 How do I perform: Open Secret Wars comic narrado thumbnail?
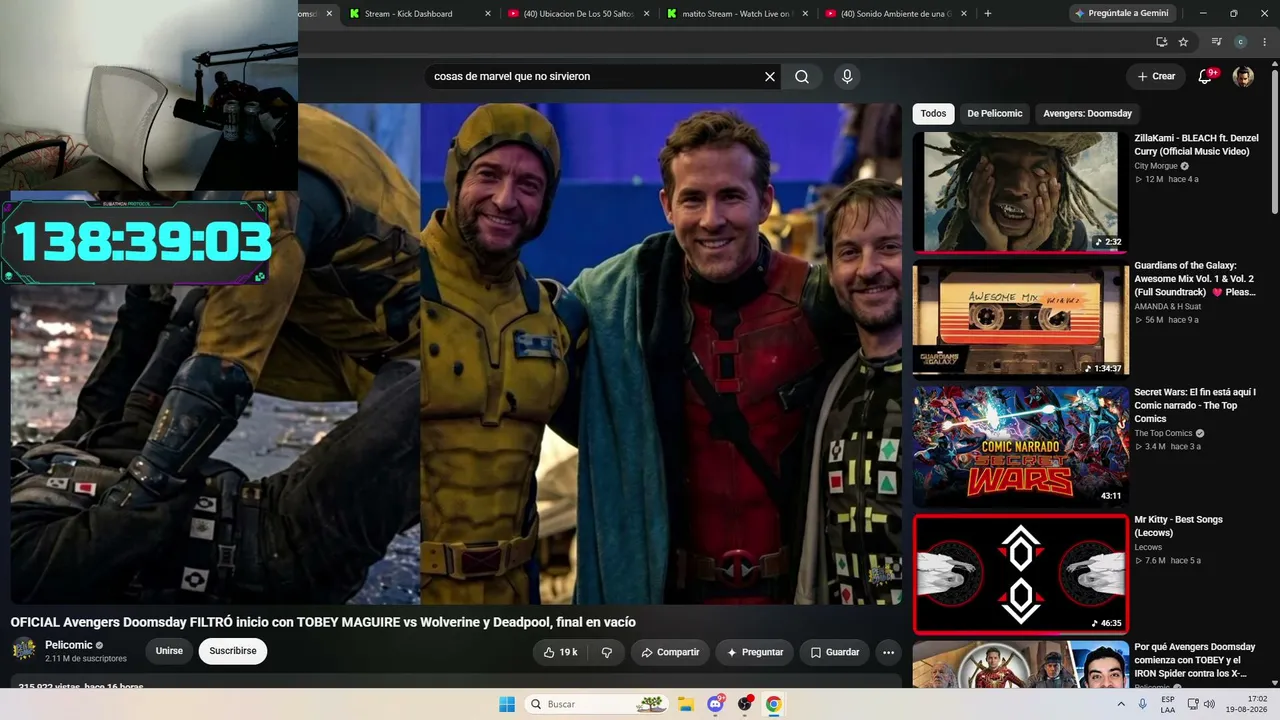coord(1020,446)
